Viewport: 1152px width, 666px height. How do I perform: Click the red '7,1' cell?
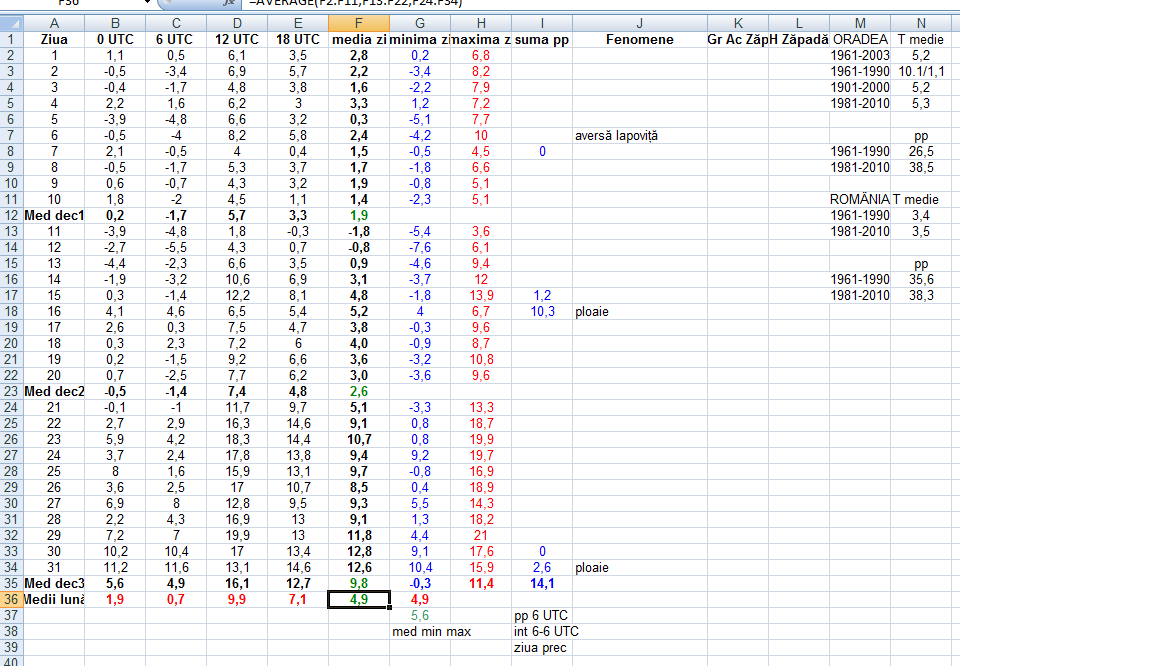click(298, 599)
